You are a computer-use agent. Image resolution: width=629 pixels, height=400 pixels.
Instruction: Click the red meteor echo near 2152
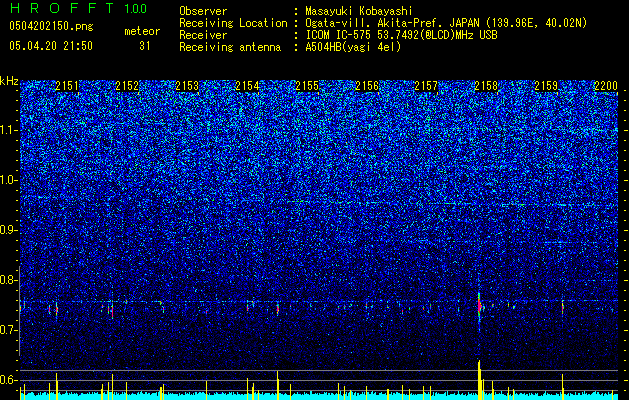(112, 311)
